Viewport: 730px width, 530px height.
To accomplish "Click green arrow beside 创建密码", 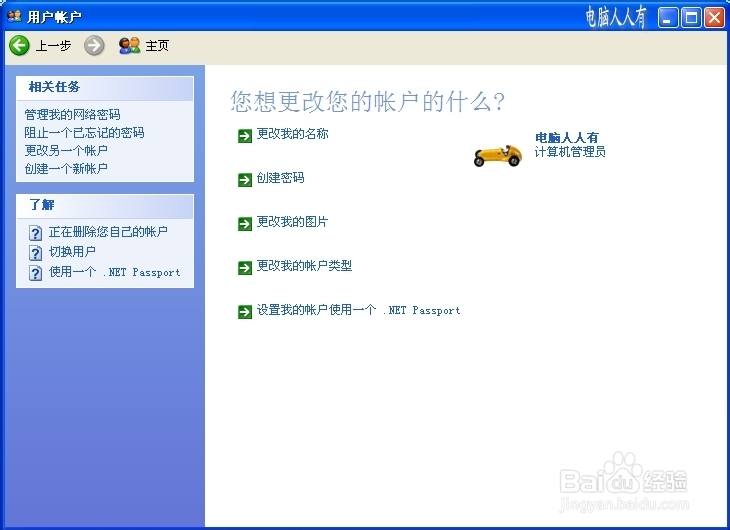I will coord(245,179).
